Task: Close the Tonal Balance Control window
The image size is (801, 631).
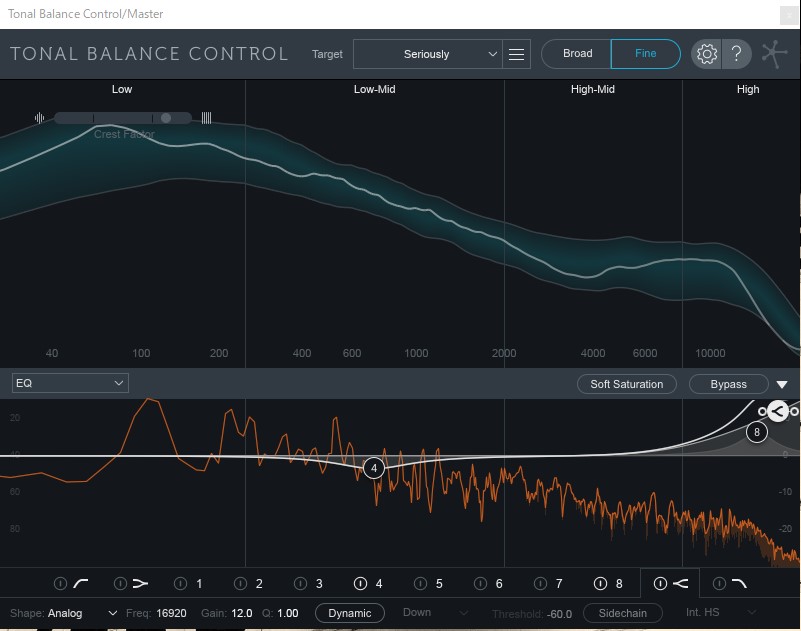Action: click(x=788, y=15)
